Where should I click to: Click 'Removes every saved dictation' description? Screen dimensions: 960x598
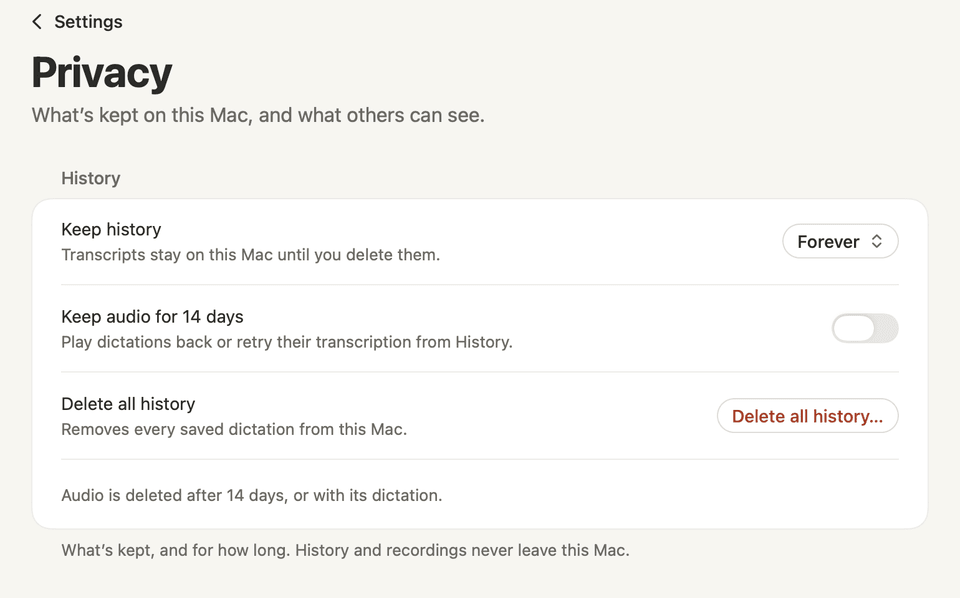234,430
